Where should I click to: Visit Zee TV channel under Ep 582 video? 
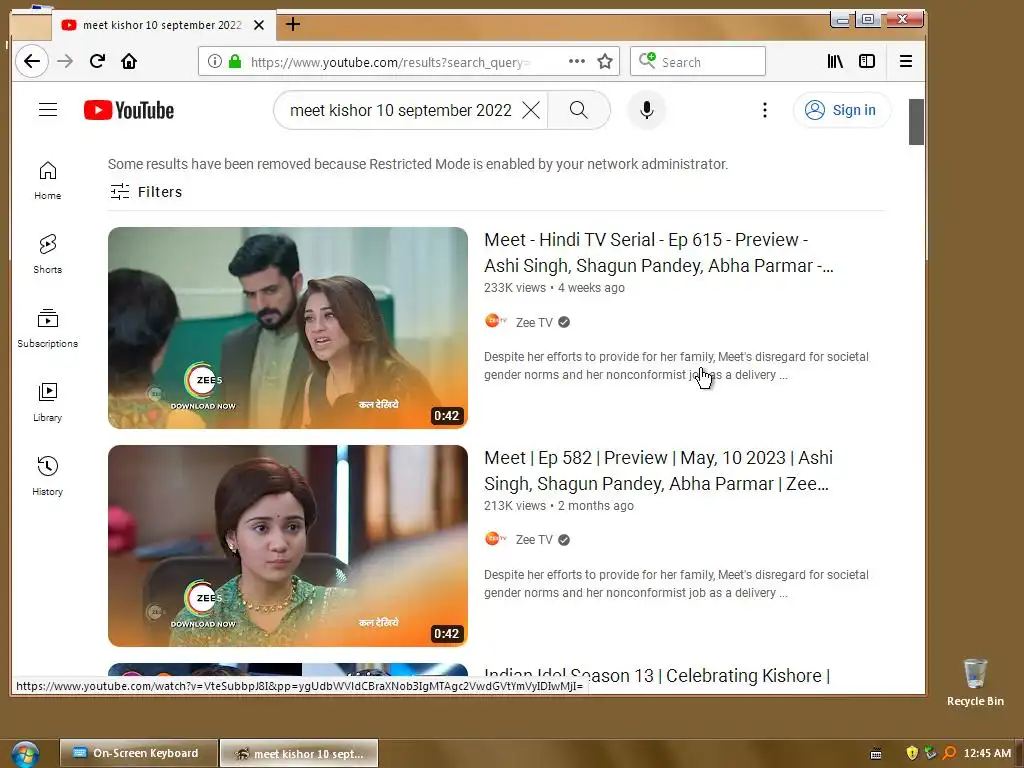534,540
